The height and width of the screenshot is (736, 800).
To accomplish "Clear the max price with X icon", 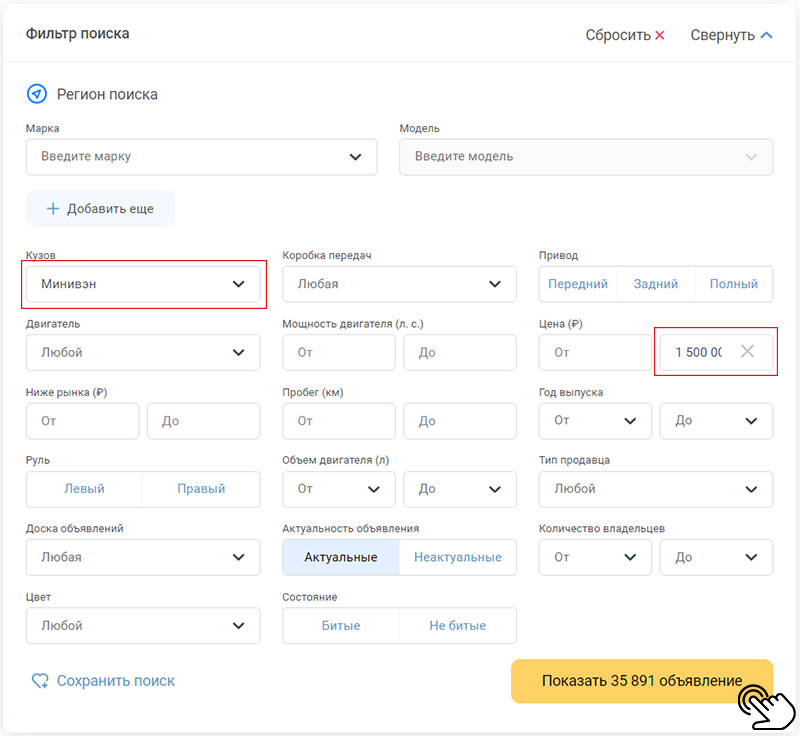I will [747, 351].
